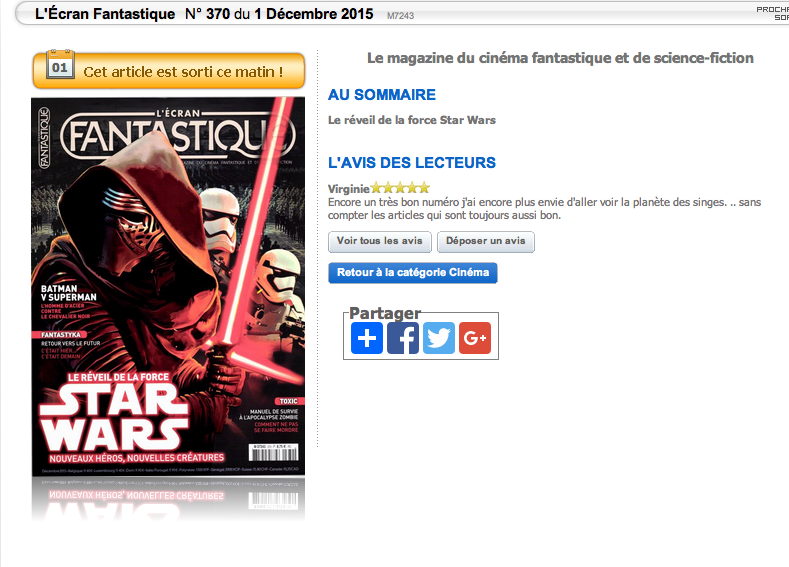Image resolution: width=789 pixels, height=567 pixels.
Task: Click the five-star rating by Virginie
Action: (400, 188)
